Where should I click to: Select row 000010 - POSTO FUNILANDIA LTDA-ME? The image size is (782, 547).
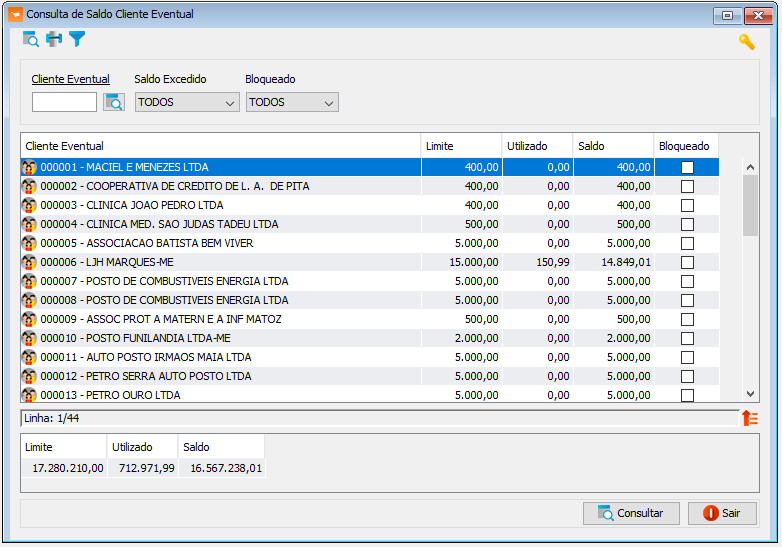pos(370,338)
